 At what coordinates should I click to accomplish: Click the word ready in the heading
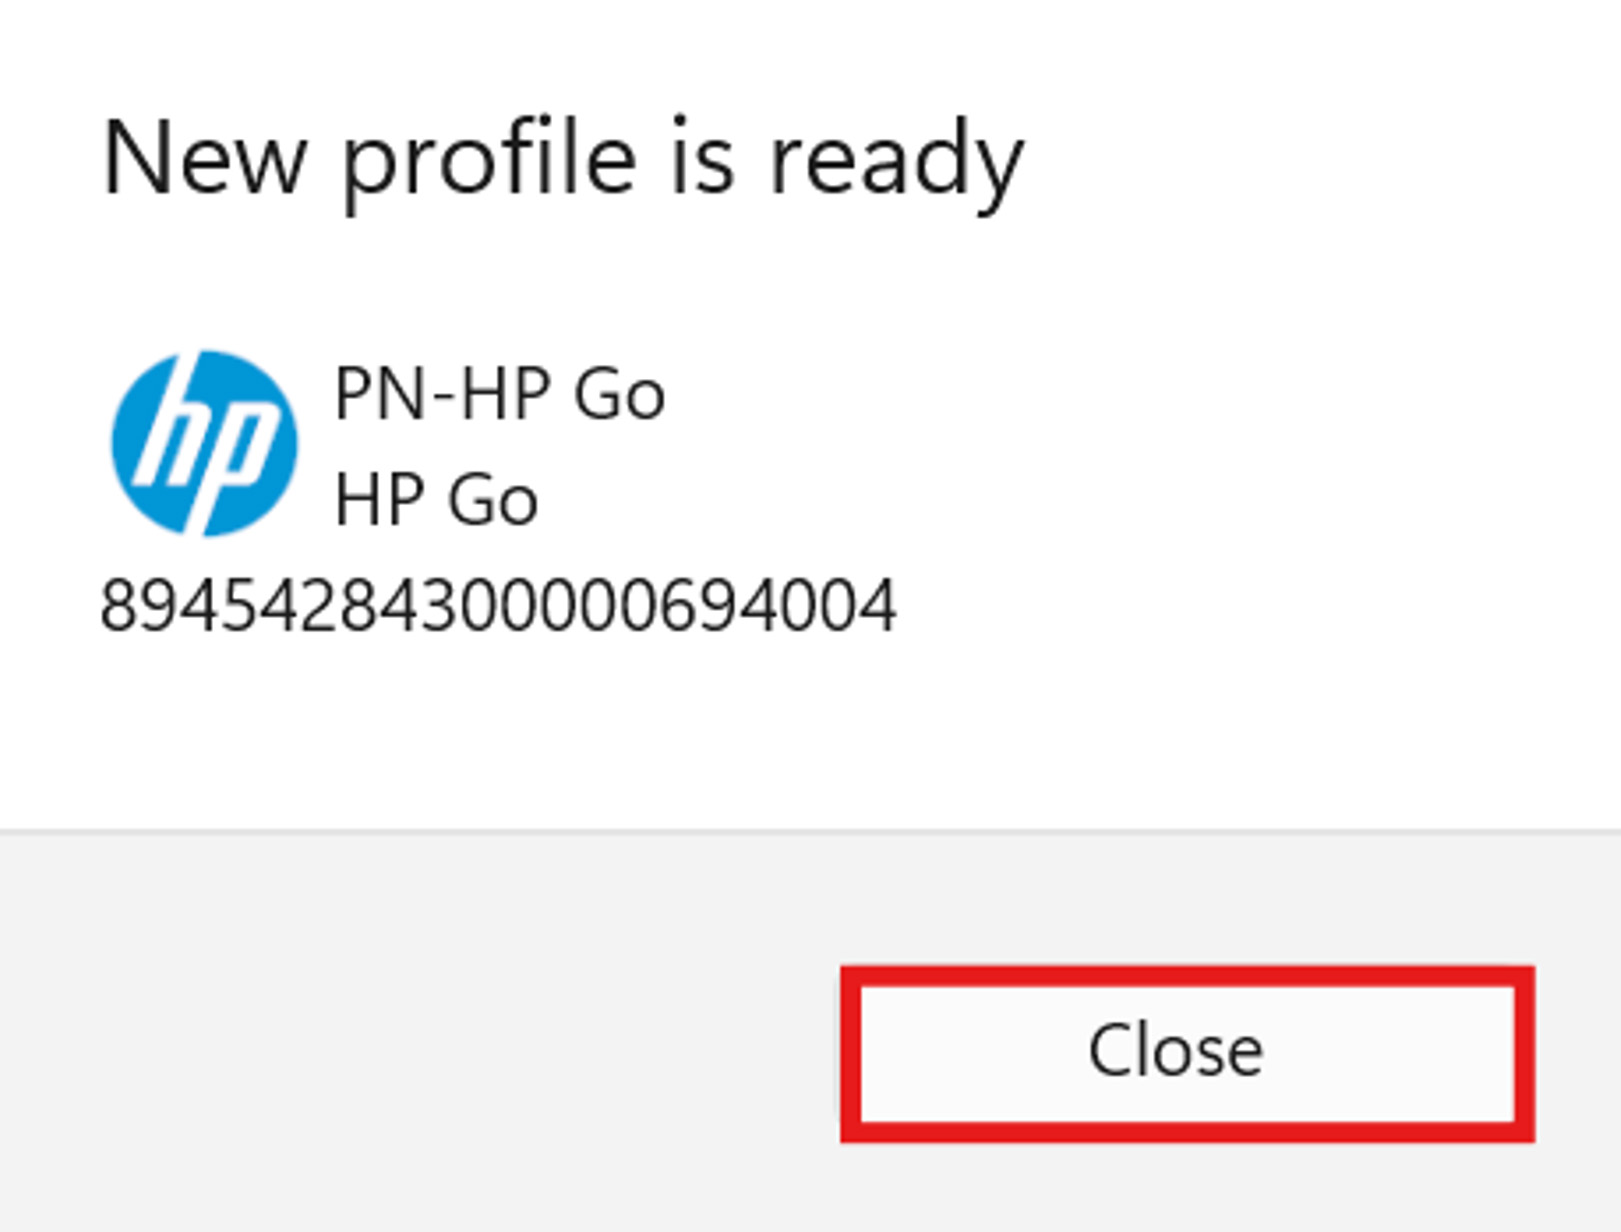(x=895, y=160)
